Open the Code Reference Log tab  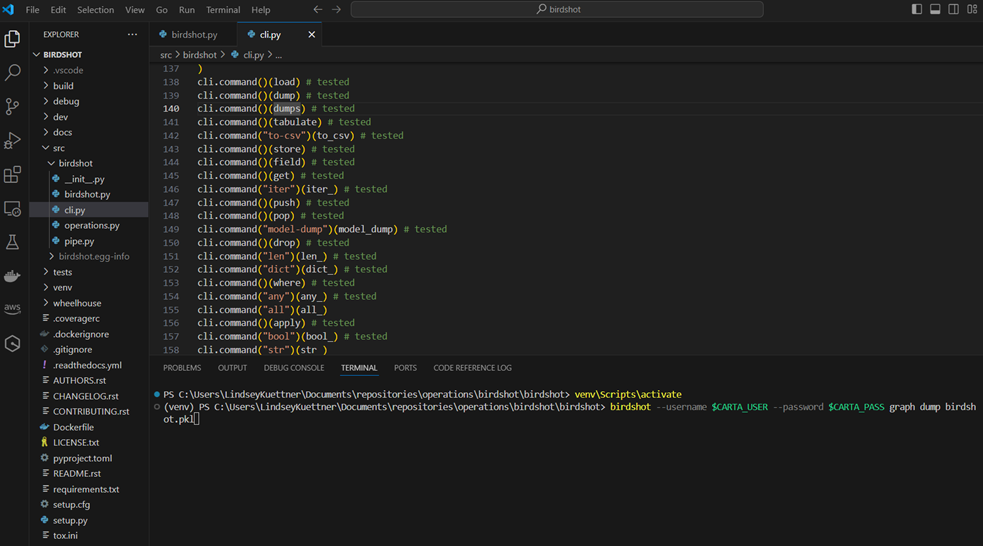coord(472,368)
